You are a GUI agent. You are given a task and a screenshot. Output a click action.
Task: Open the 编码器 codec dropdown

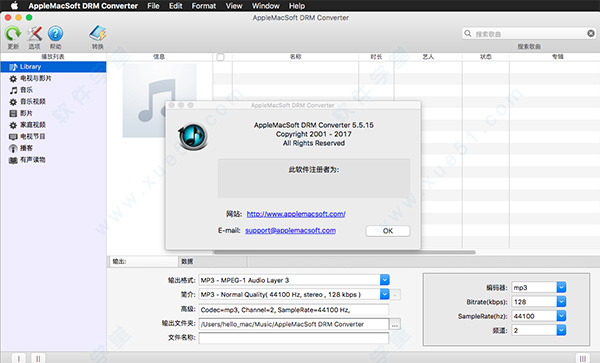(561, 287)
